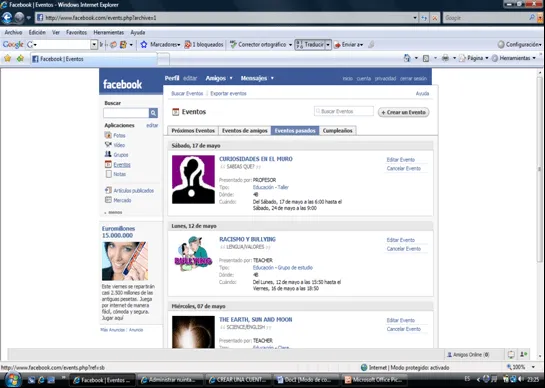Viewport: 545px width, 388px height.
Task: Click the Marcadores star icon in the Google toolbar
Action: pyautogui.click(x=144, y=45)
